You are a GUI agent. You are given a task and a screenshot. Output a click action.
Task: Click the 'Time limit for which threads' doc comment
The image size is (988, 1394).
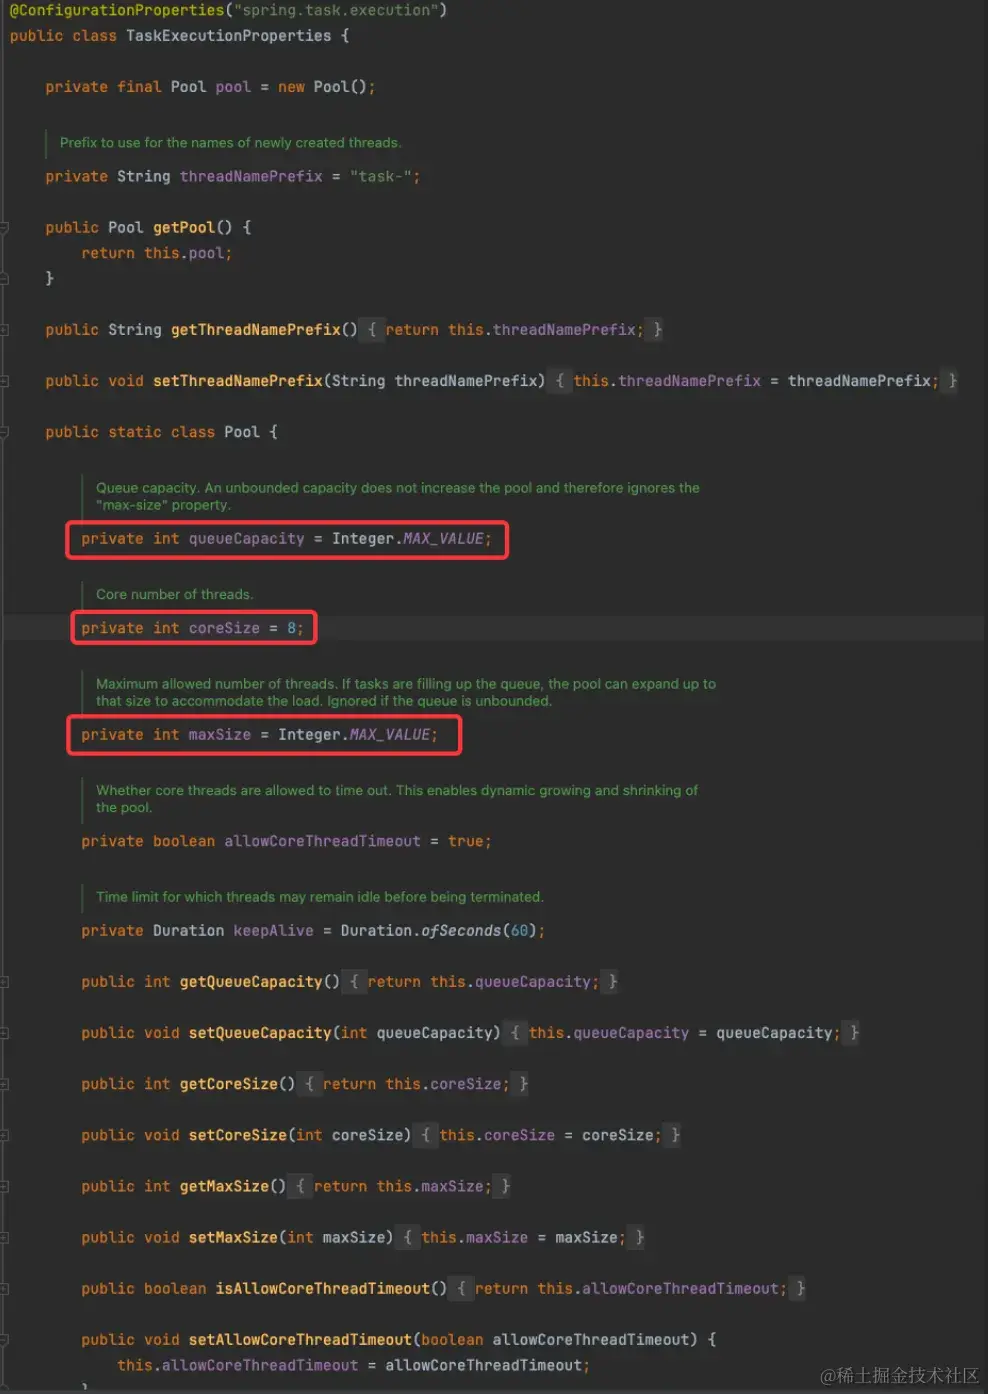[x=319, y=897]
